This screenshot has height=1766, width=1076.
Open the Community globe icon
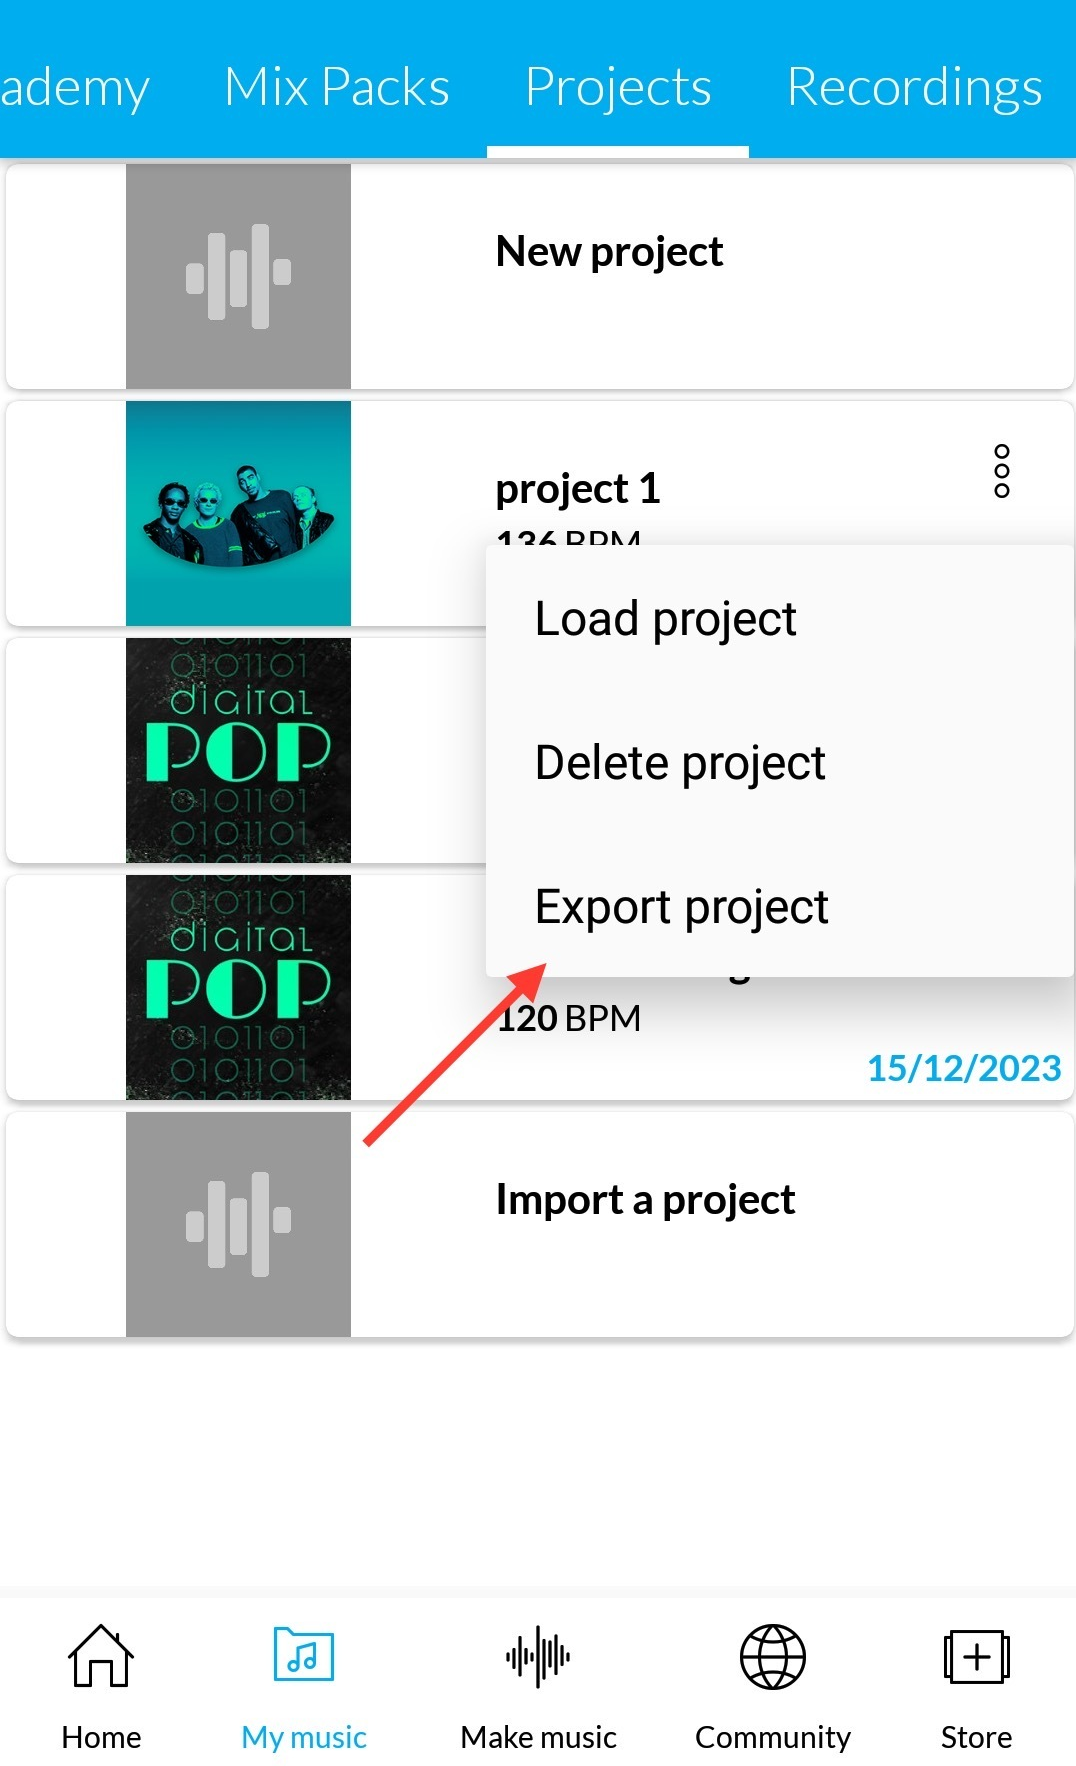772,1656
